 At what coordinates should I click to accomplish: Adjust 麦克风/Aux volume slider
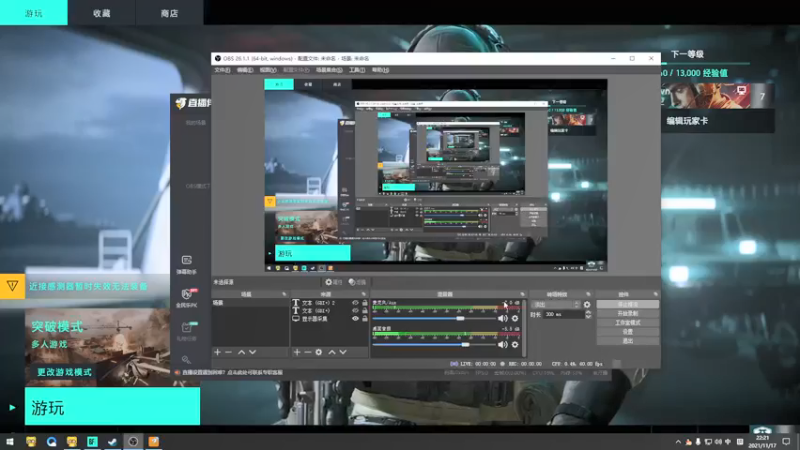click(434, 318)
